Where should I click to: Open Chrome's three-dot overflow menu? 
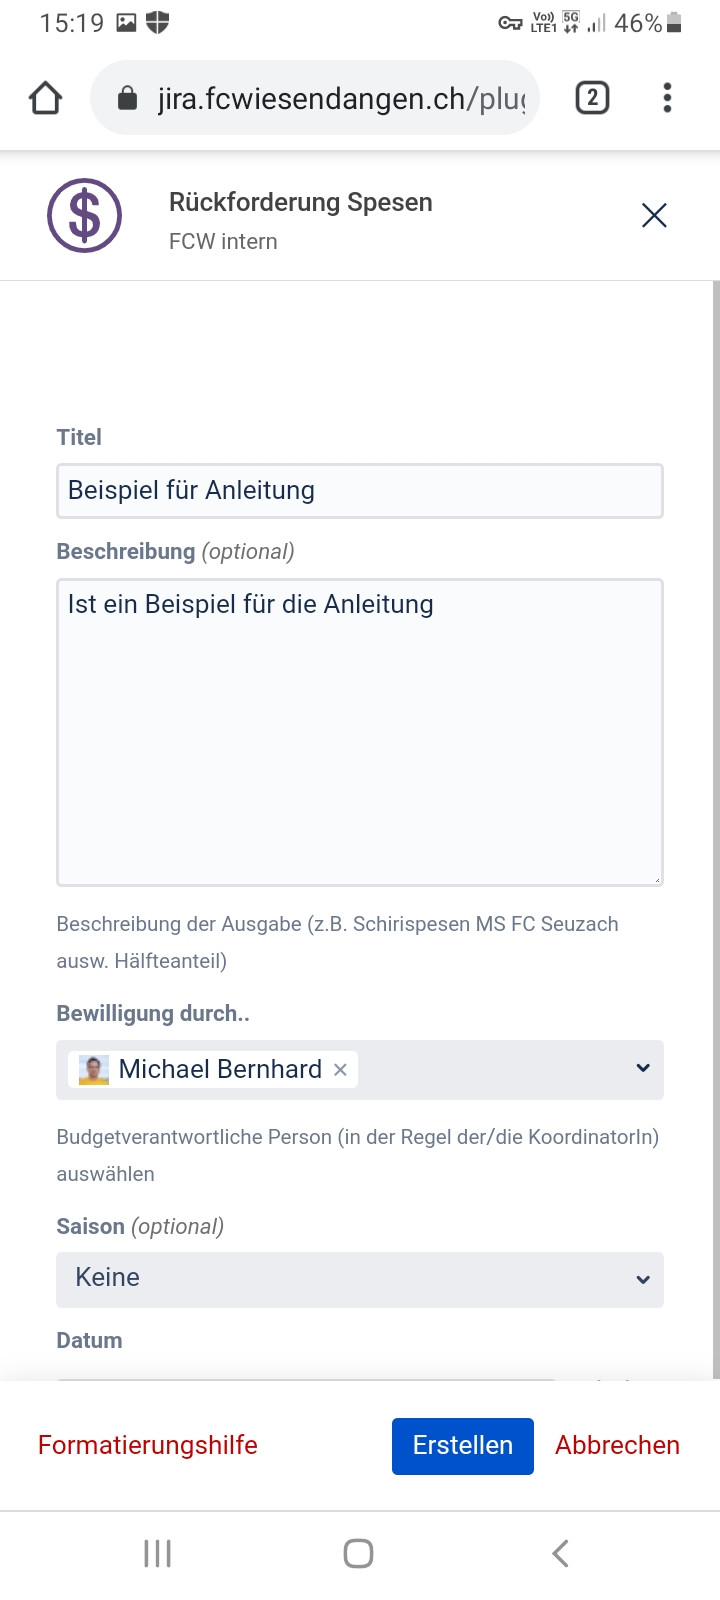point(667,98)
